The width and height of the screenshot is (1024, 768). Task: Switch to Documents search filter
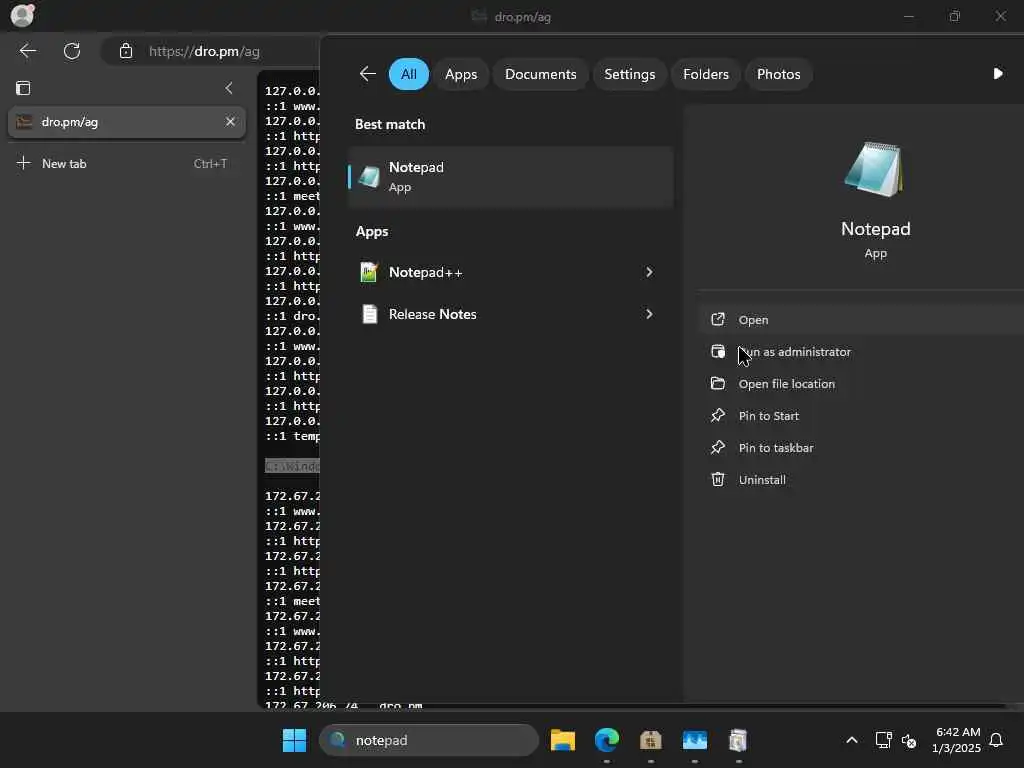pyautogui.click(x=541, y=74)
